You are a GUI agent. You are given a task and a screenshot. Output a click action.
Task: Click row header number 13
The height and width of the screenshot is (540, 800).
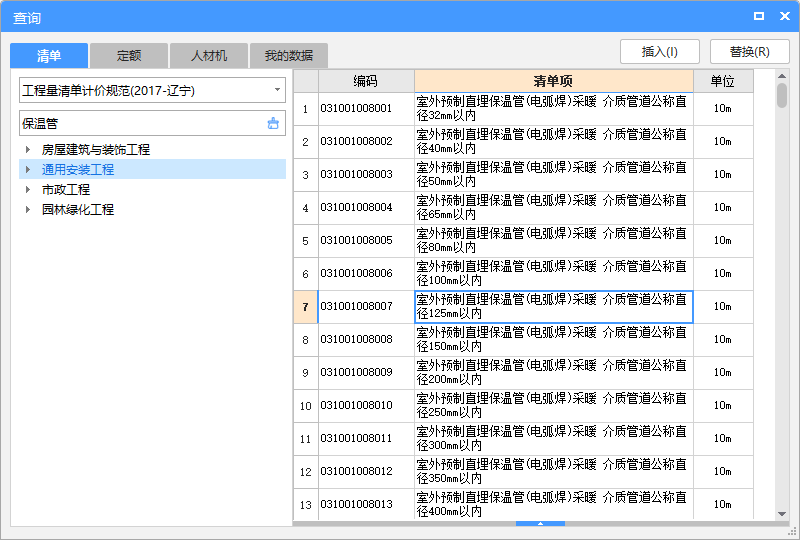[x=306, y=505]
